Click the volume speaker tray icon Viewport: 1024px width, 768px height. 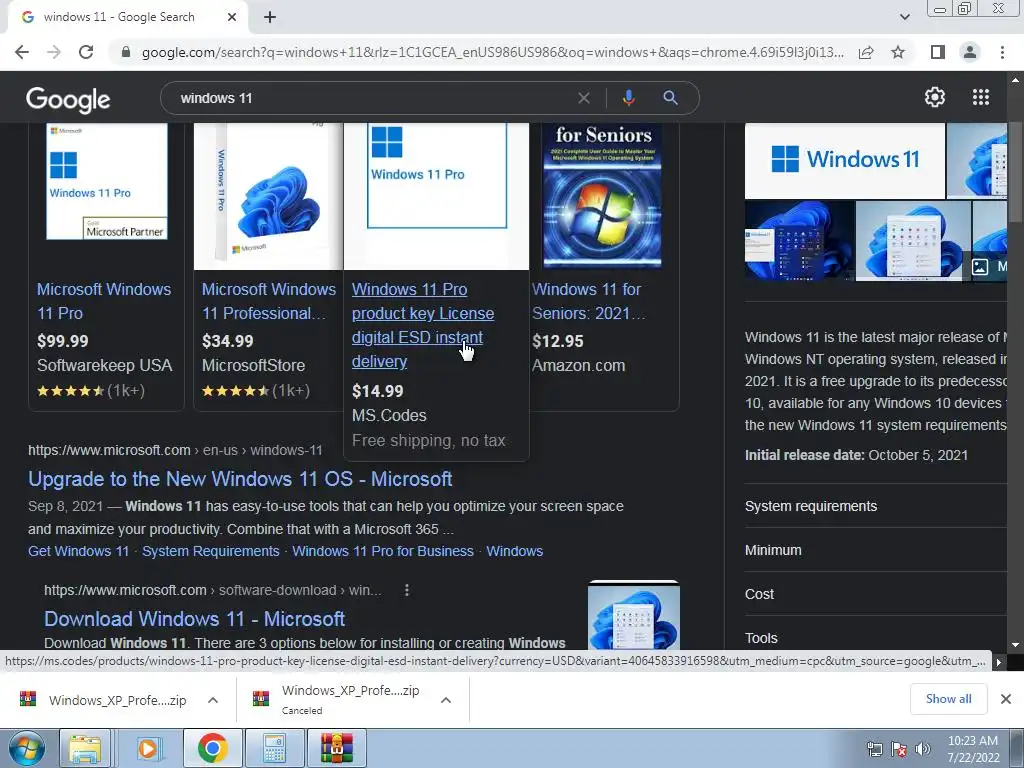(x=923, y=749)
